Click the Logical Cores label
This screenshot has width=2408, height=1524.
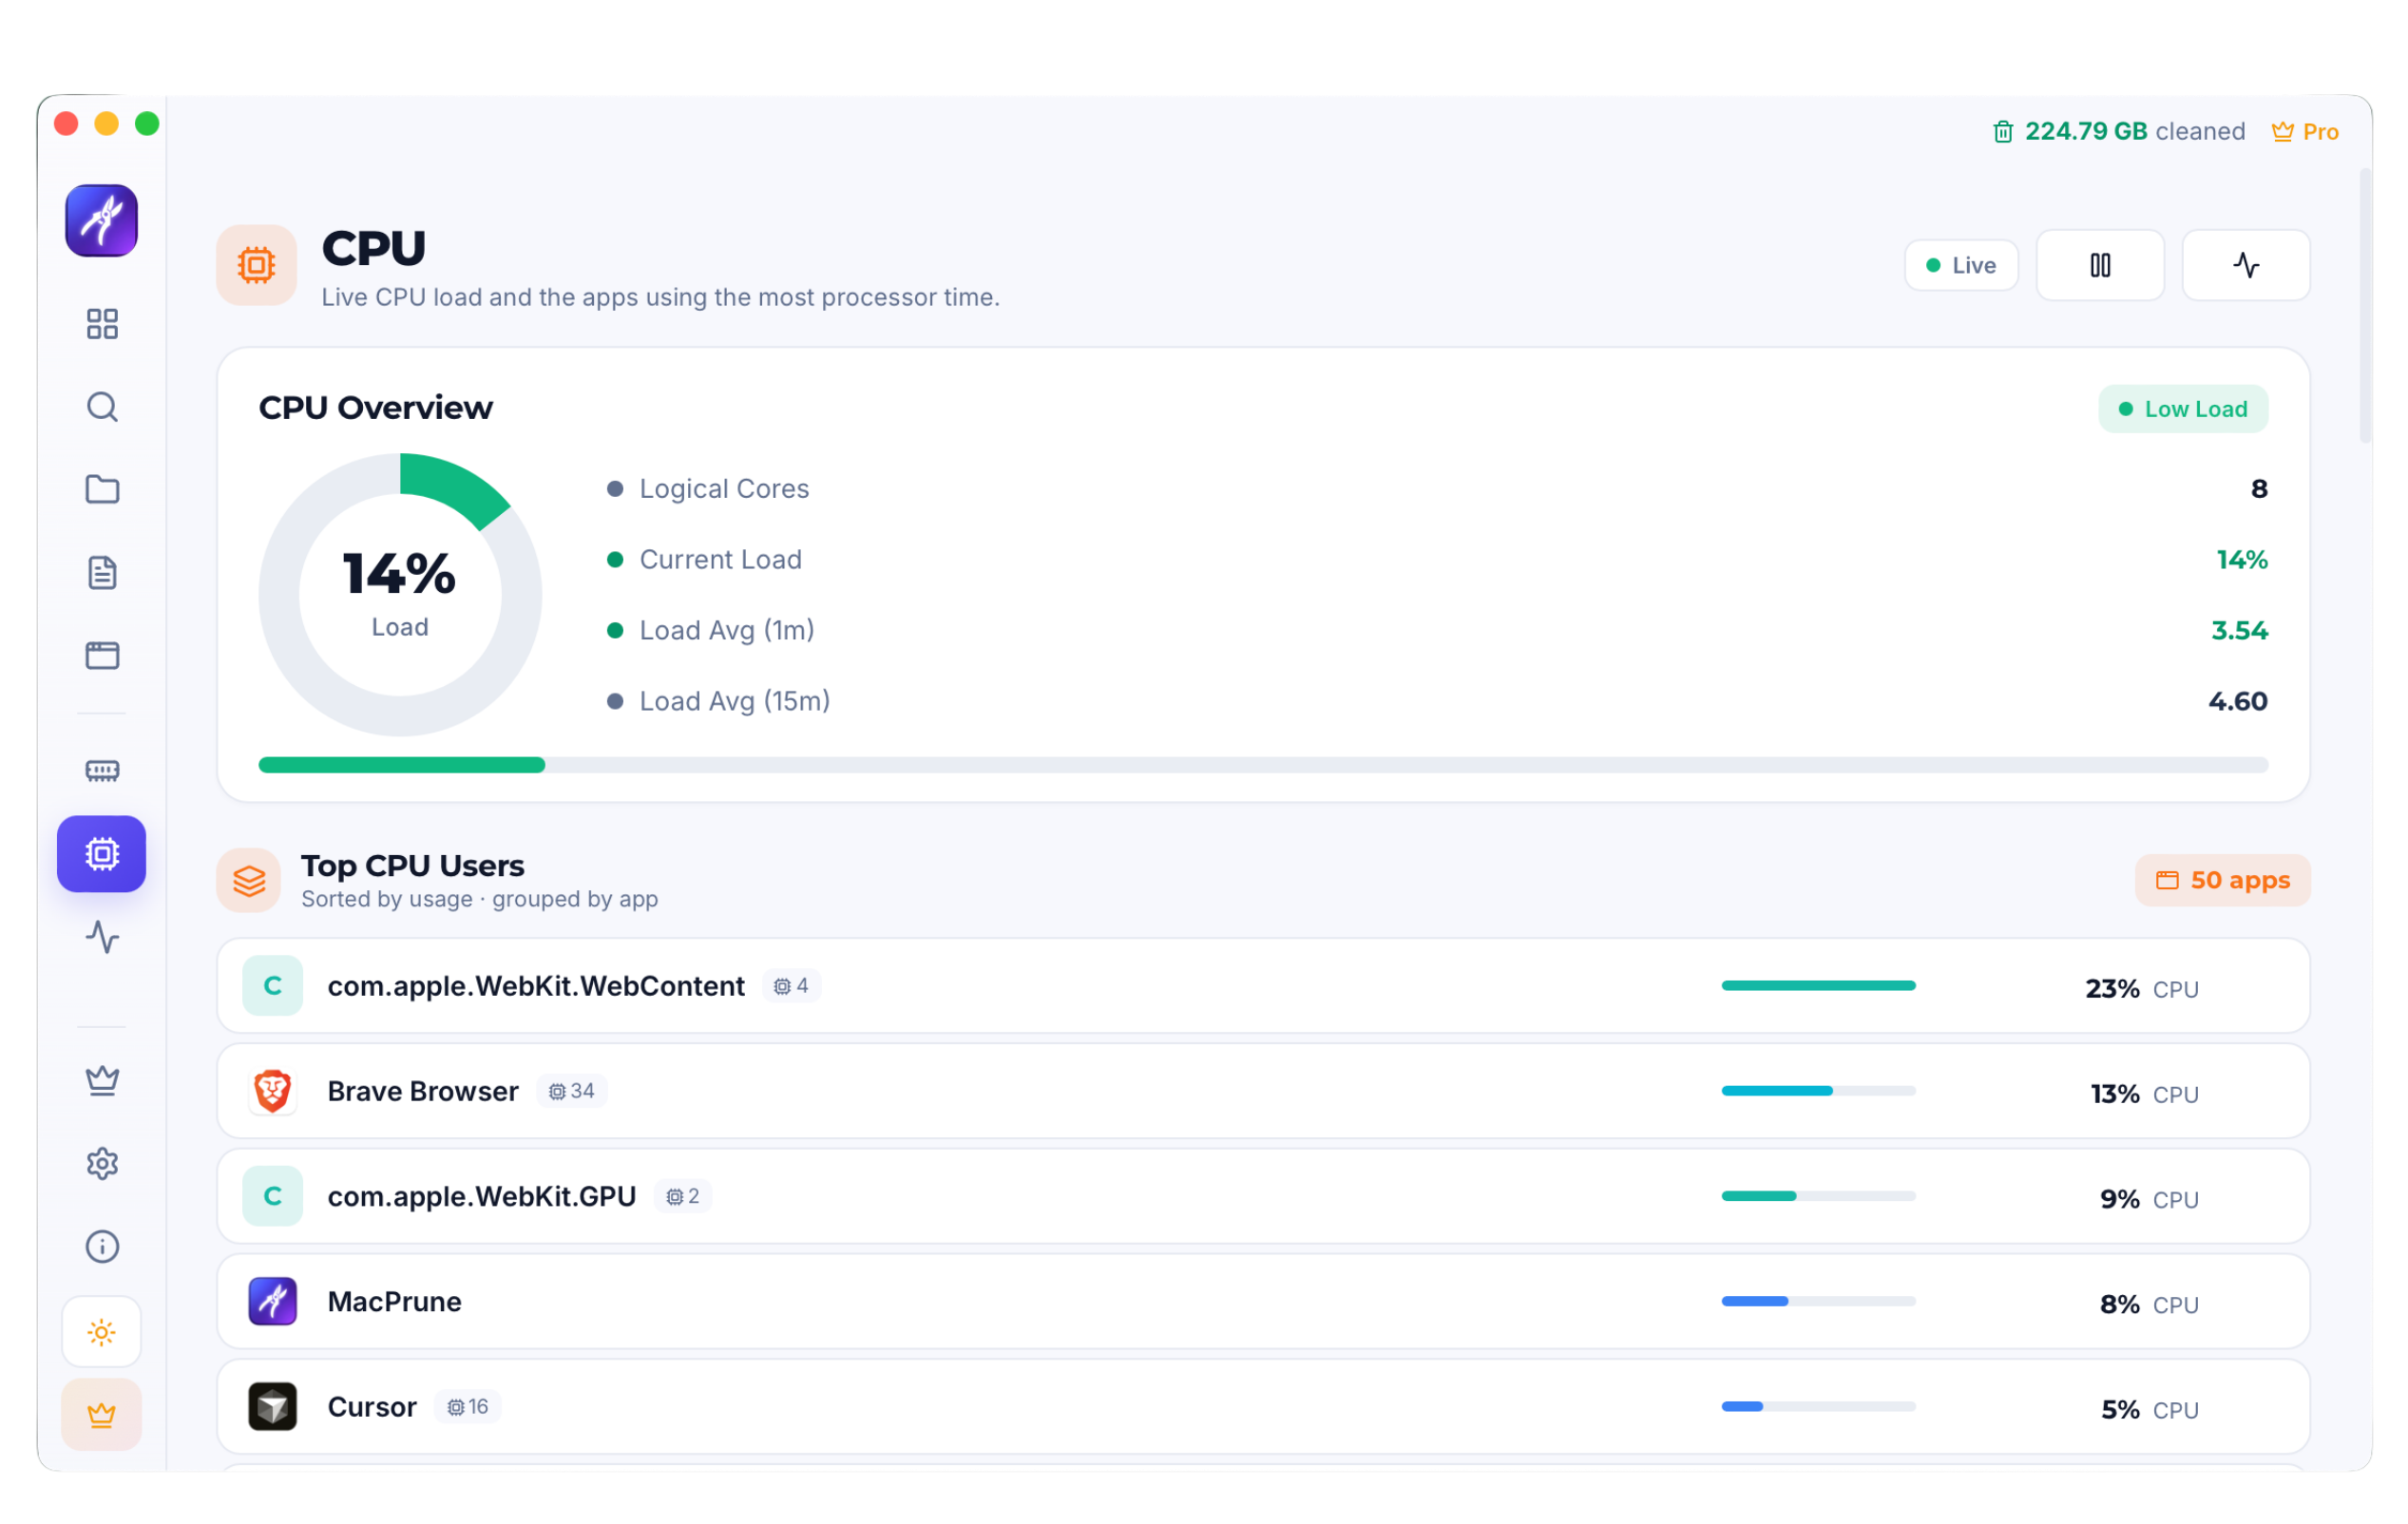click(724, 489)
